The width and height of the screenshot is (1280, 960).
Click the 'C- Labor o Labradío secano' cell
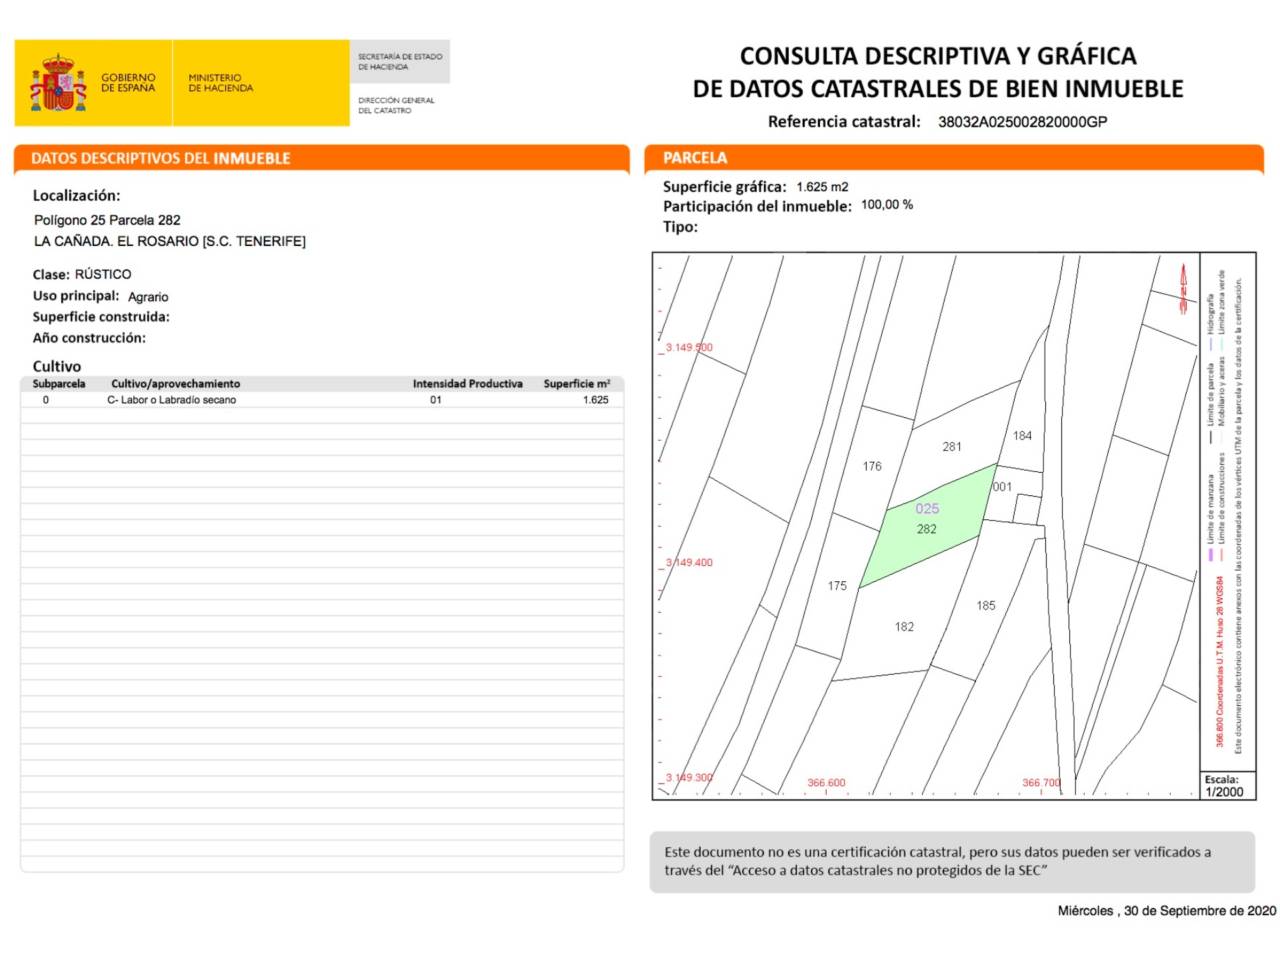172,400
